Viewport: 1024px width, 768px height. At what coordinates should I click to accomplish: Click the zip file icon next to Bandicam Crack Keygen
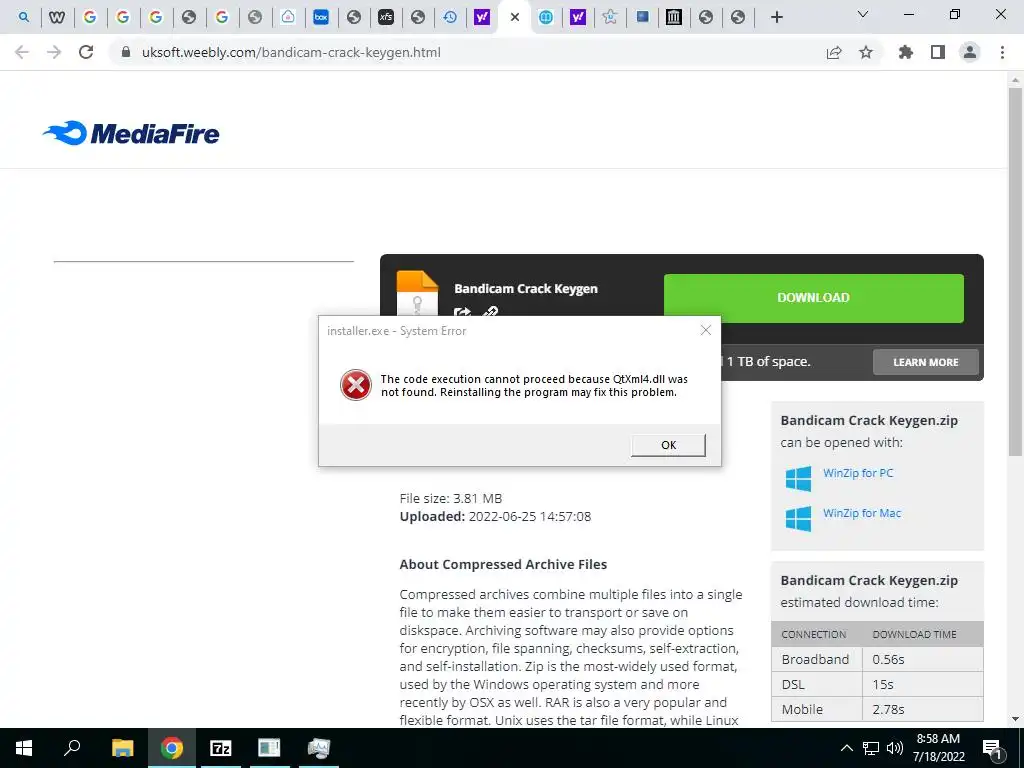417,294
